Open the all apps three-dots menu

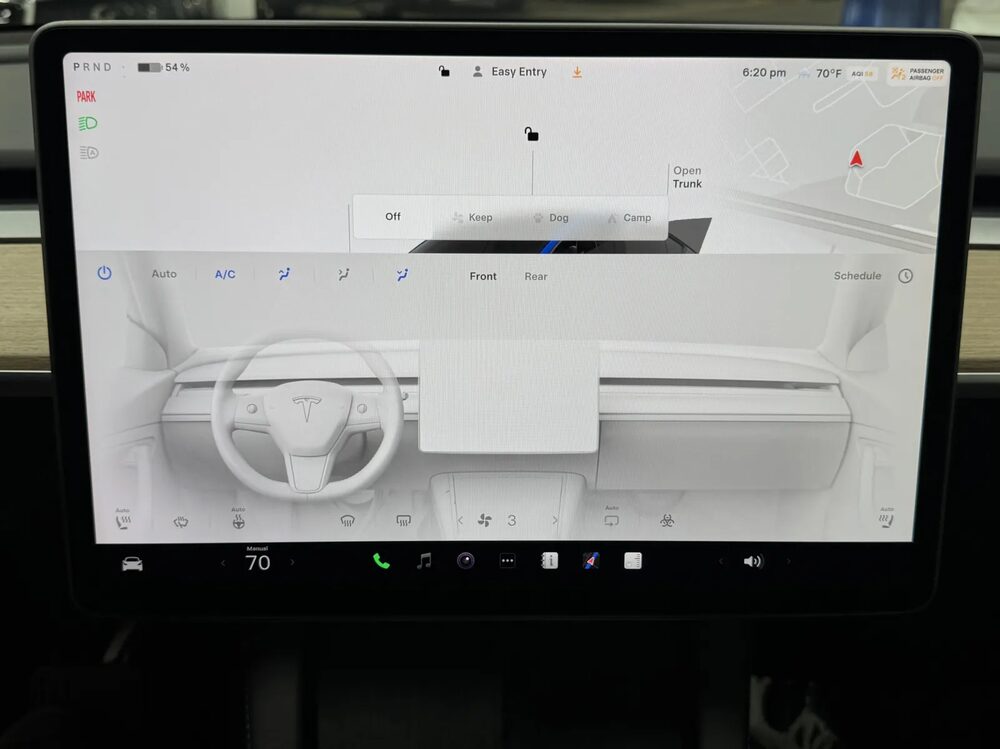(x=507, y=561)
